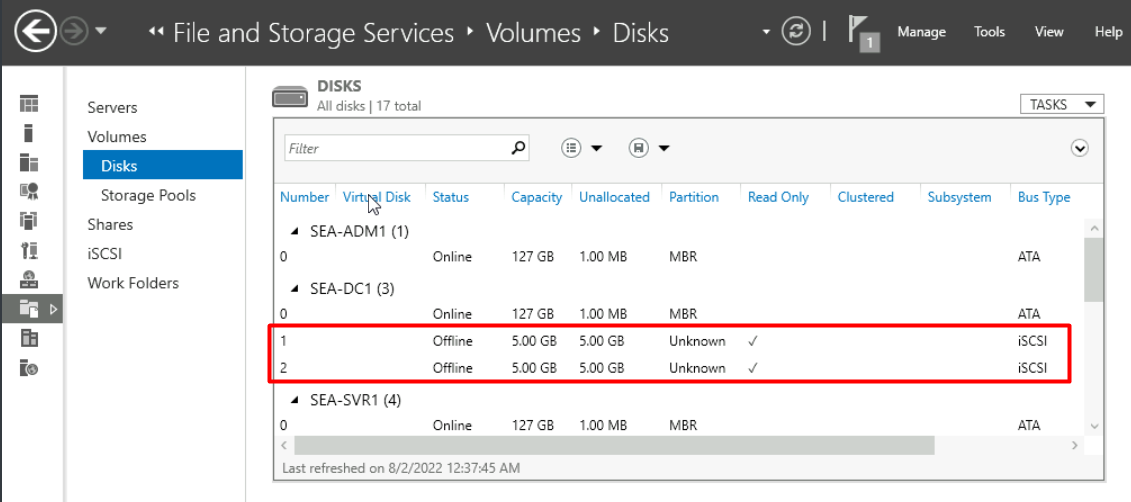Refresh Server Manager using the refresh icon
1131x502 pixels.
point(796,32)
